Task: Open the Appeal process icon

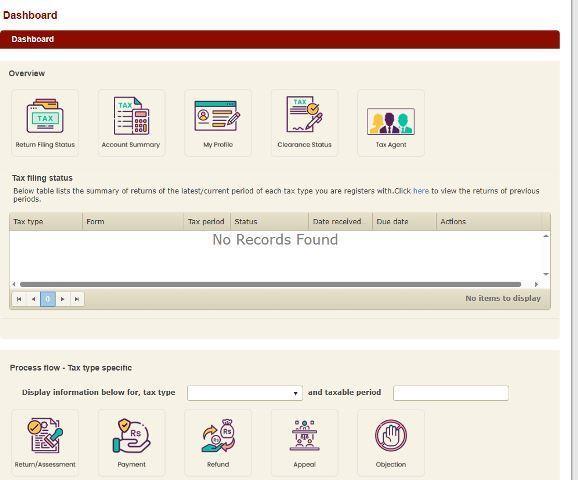Action: [304, 443]
